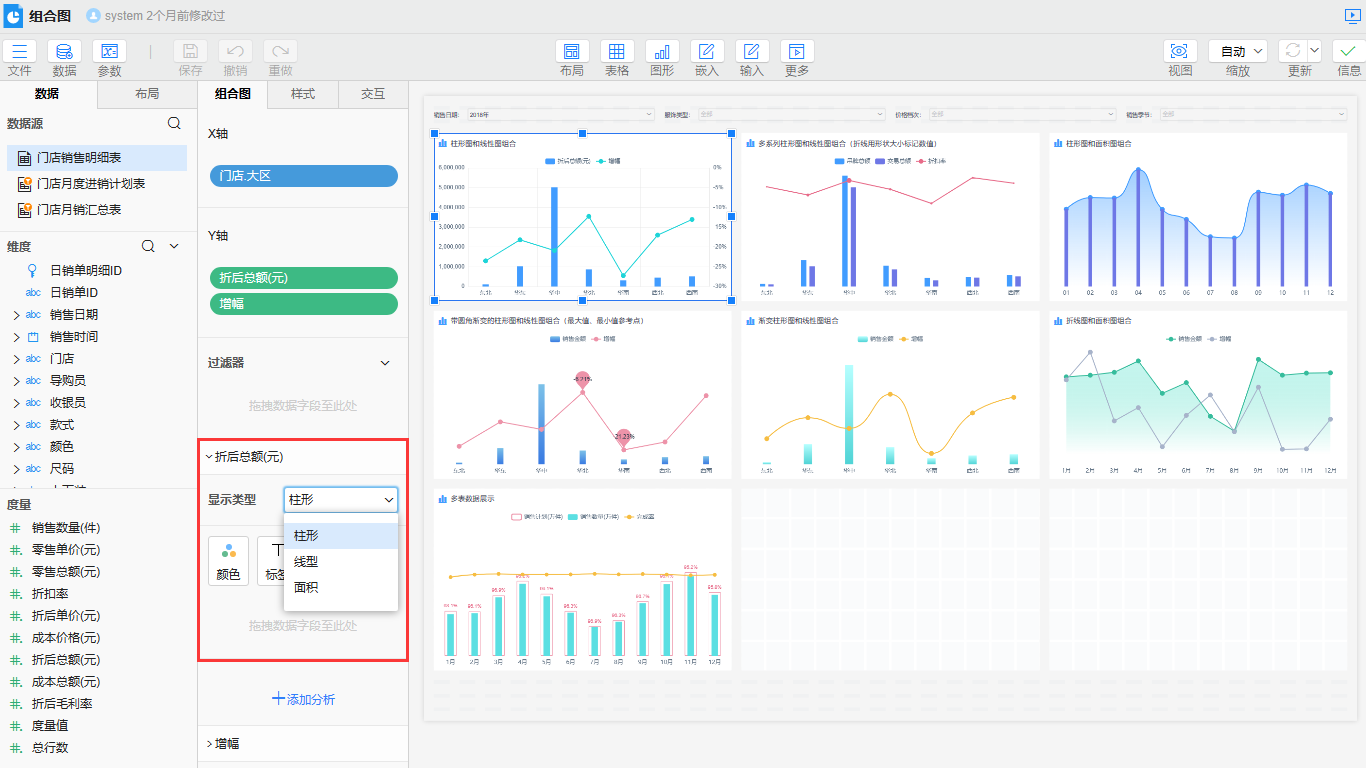Screen dimensions: 1366x768
Task: Switch to the 交互 tab
Action: [373, 94]
